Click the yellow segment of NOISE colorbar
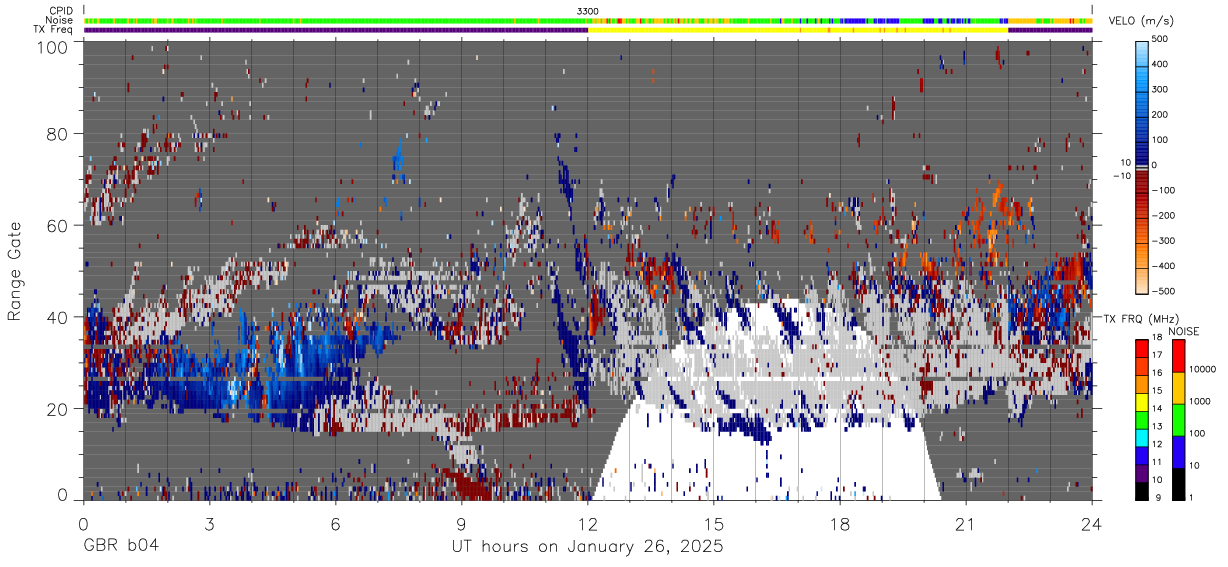The height and width of the screenshot is (567, 1228). (1177, 386)
